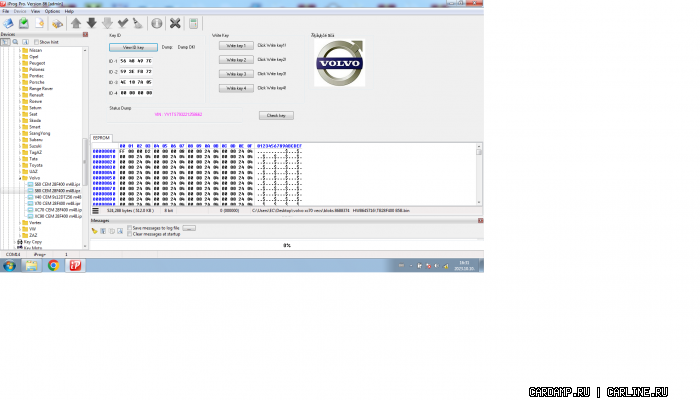This screenshot has width=700, height=400.
Task: Close the Messages panel with red X
Action: [480, 221]
